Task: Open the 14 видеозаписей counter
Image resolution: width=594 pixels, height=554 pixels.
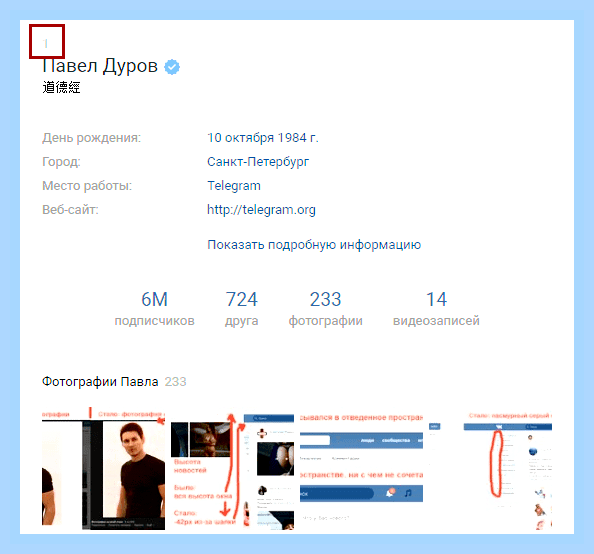Action: pos(436,308)
